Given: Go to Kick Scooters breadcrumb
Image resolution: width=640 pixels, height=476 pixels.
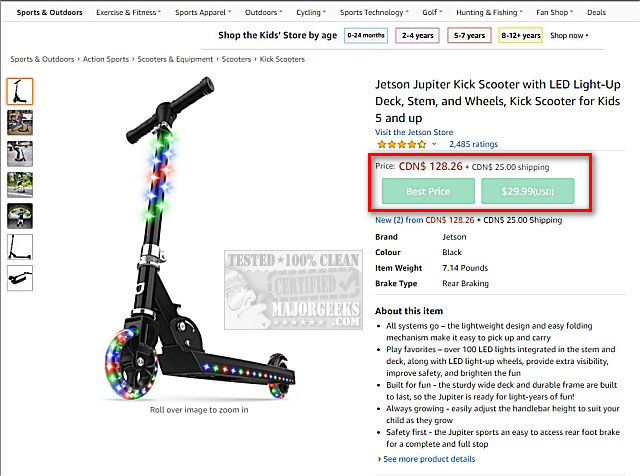Looking at the screenshot, I should click(283, 59).
